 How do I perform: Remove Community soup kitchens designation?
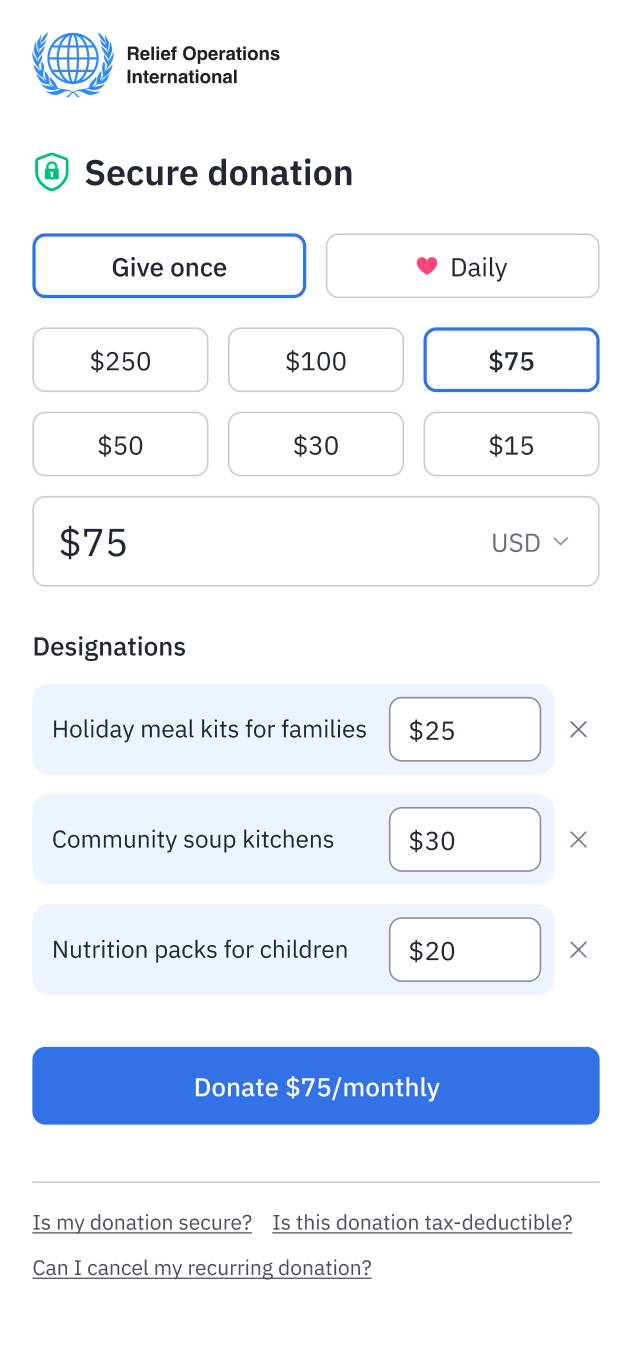tap(578, 840)
